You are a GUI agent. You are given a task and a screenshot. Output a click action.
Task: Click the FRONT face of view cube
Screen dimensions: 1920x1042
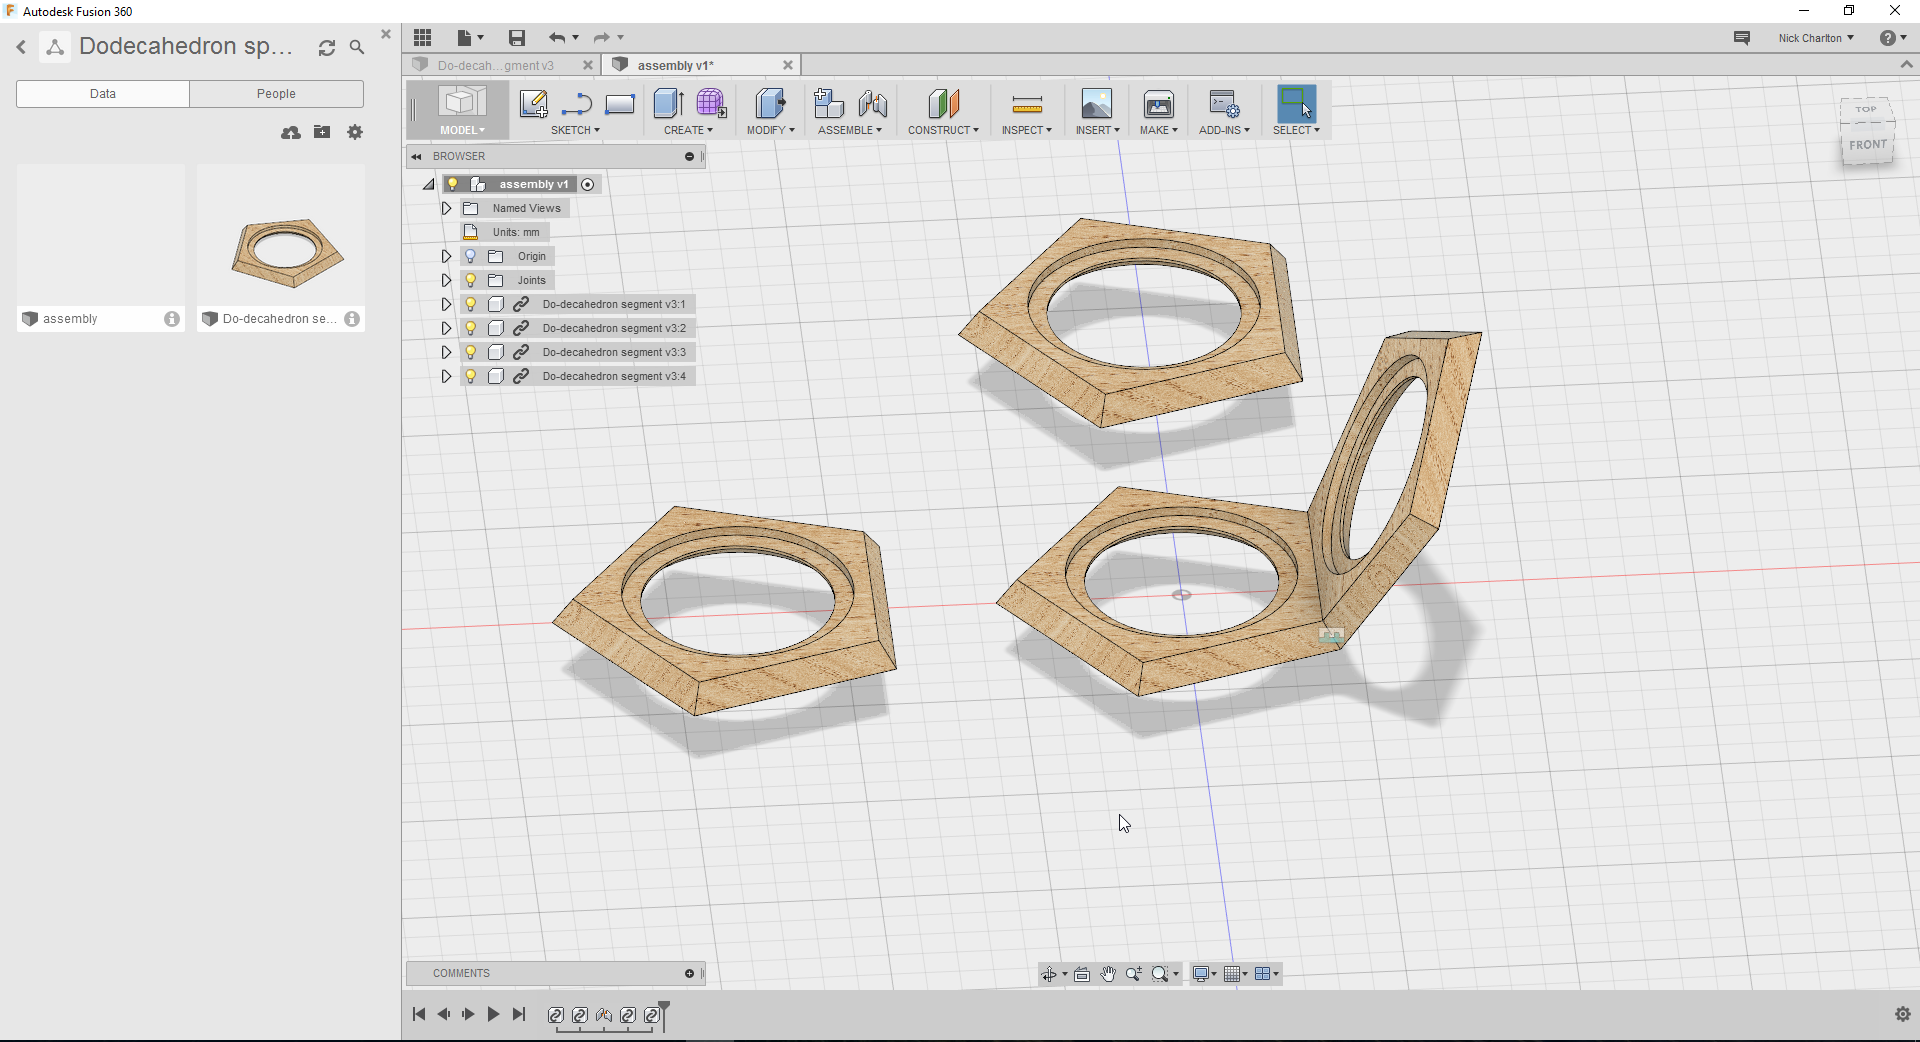pos(1867,145)
